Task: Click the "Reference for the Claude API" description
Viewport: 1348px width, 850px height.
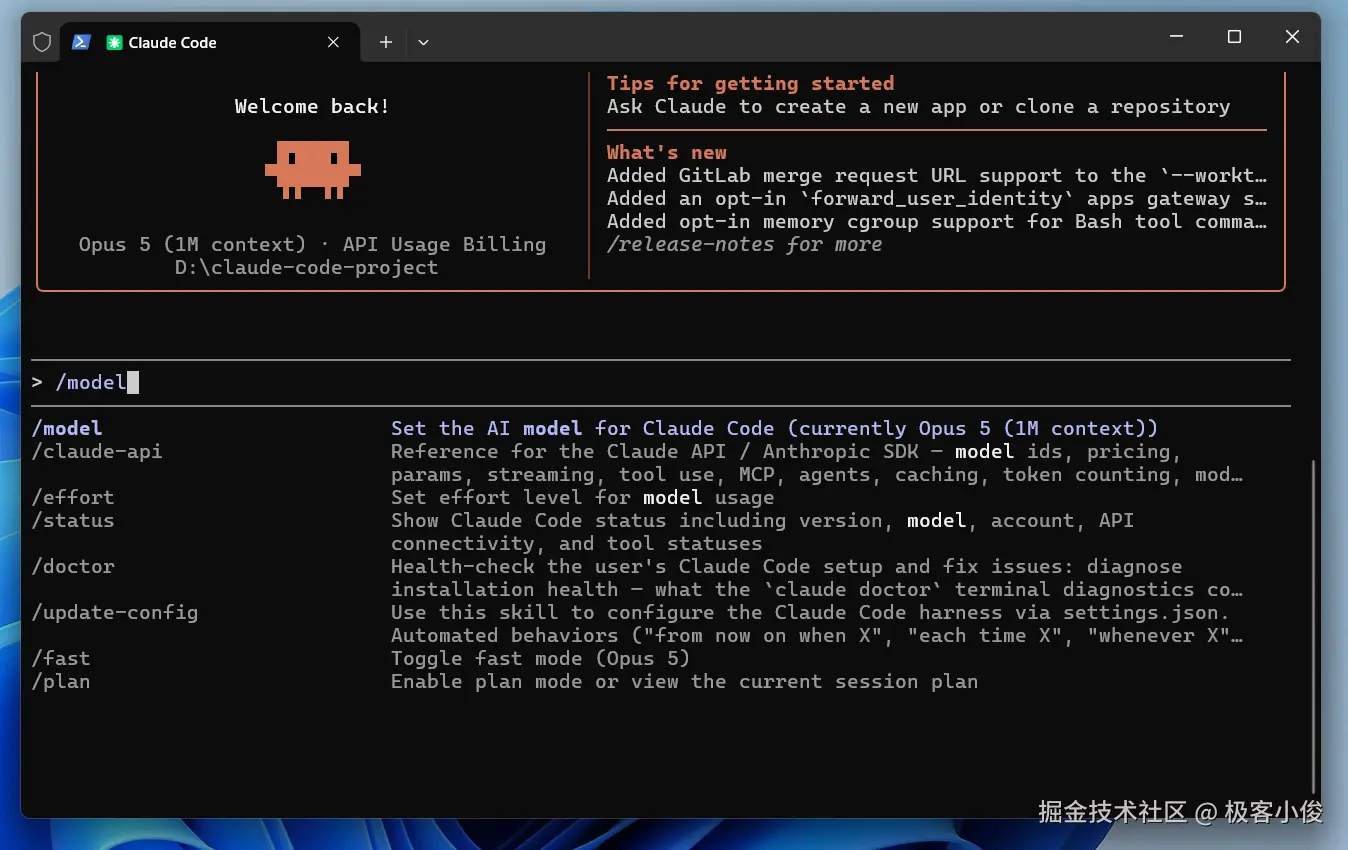Action: point(817,463)
